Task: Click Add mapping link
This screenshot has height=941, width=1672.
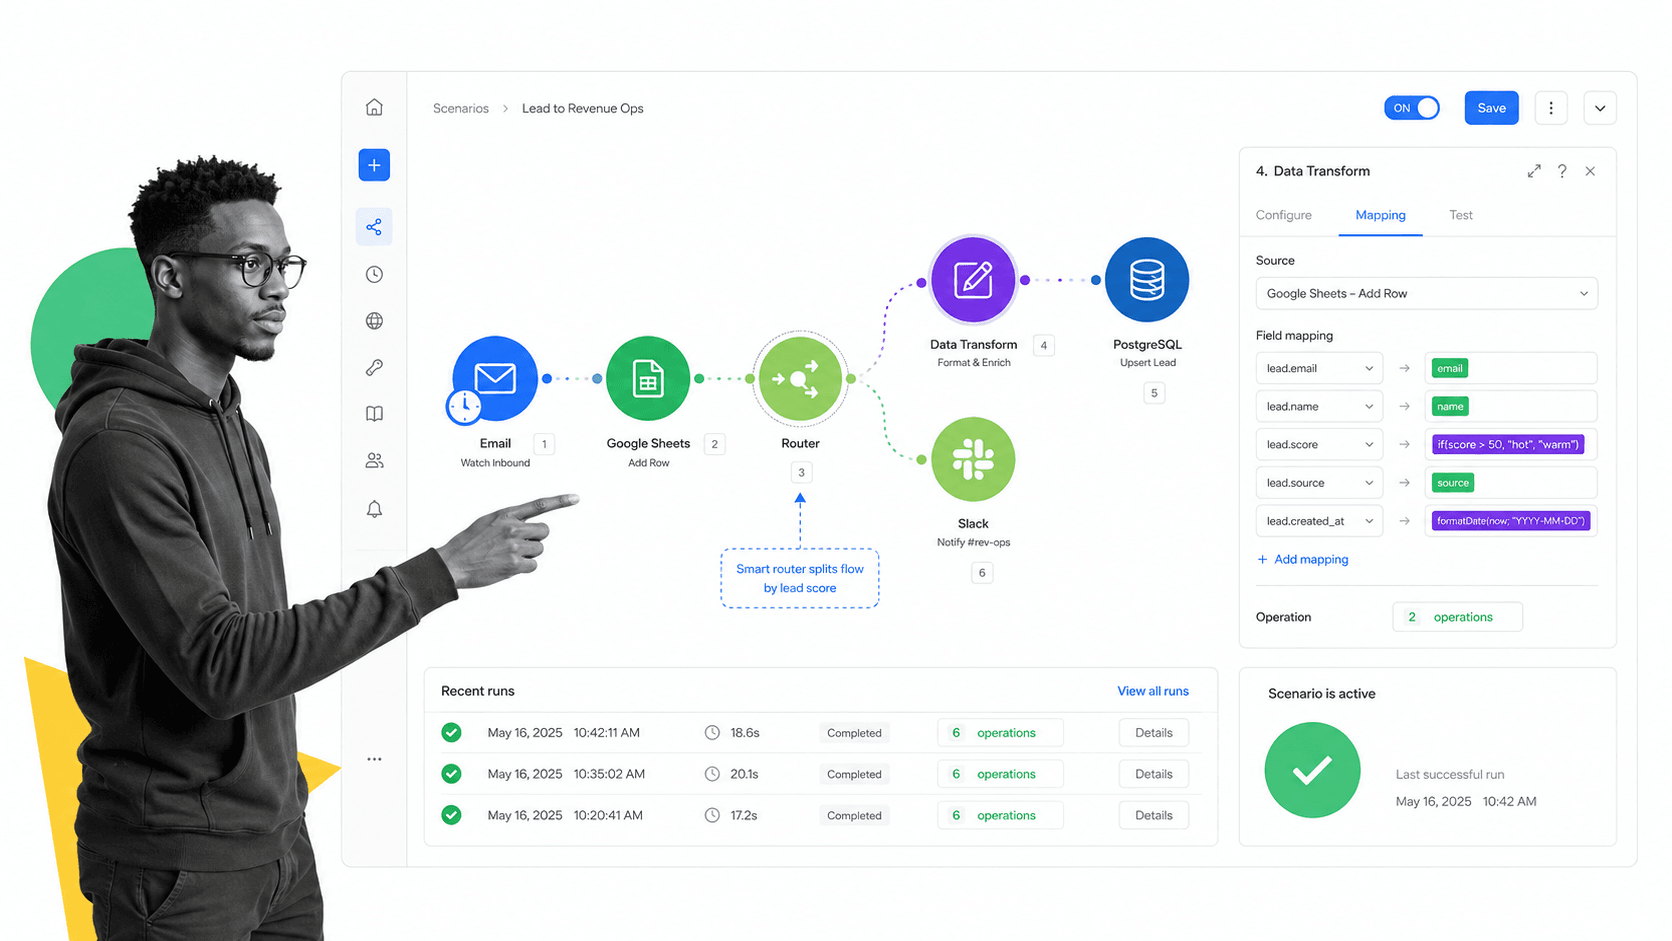Action: [x=1303, y=559]
